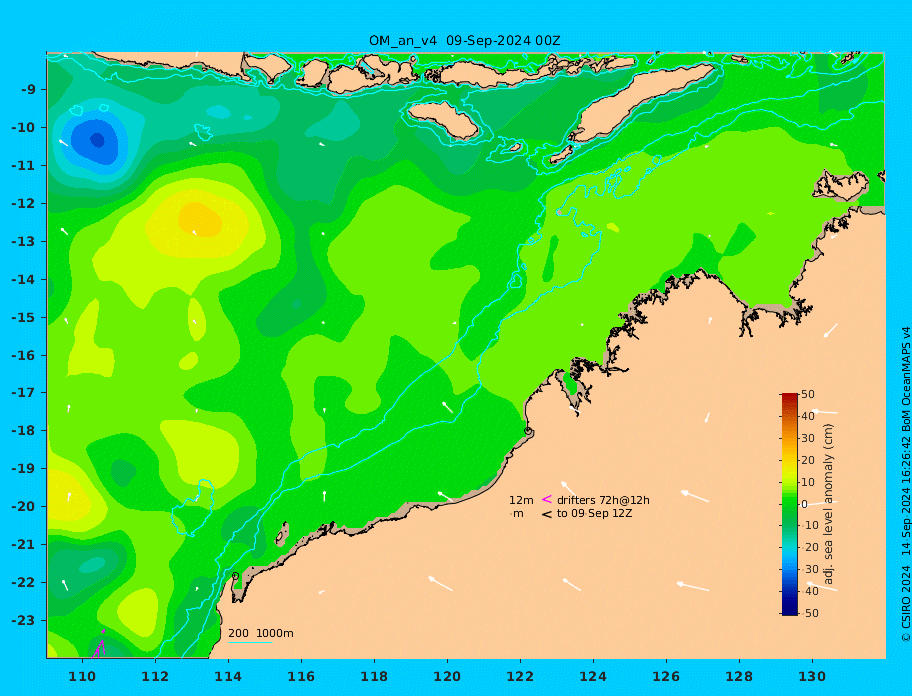Click the latitude axis label -15
Image resolution: width=912 pixels, height=696 pixels.
point(23,317)
